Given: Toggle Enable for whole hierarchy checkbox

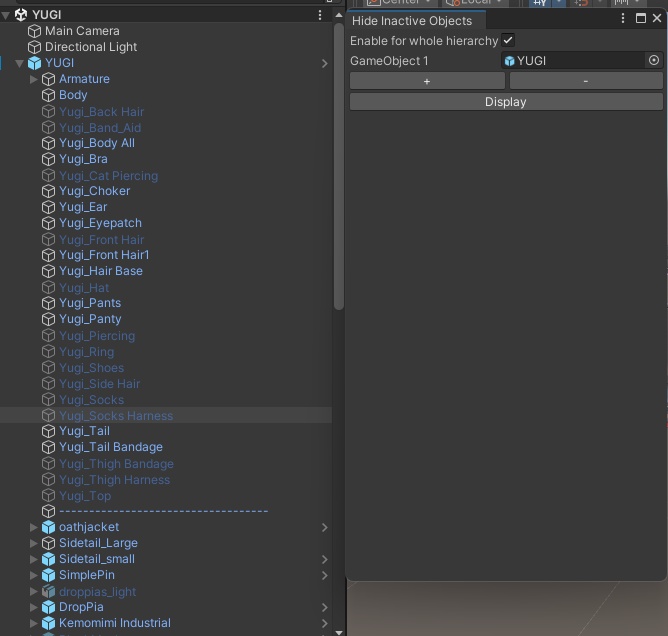Looking at the screenshot, I should pyautogui.click(x=507, y=40).
